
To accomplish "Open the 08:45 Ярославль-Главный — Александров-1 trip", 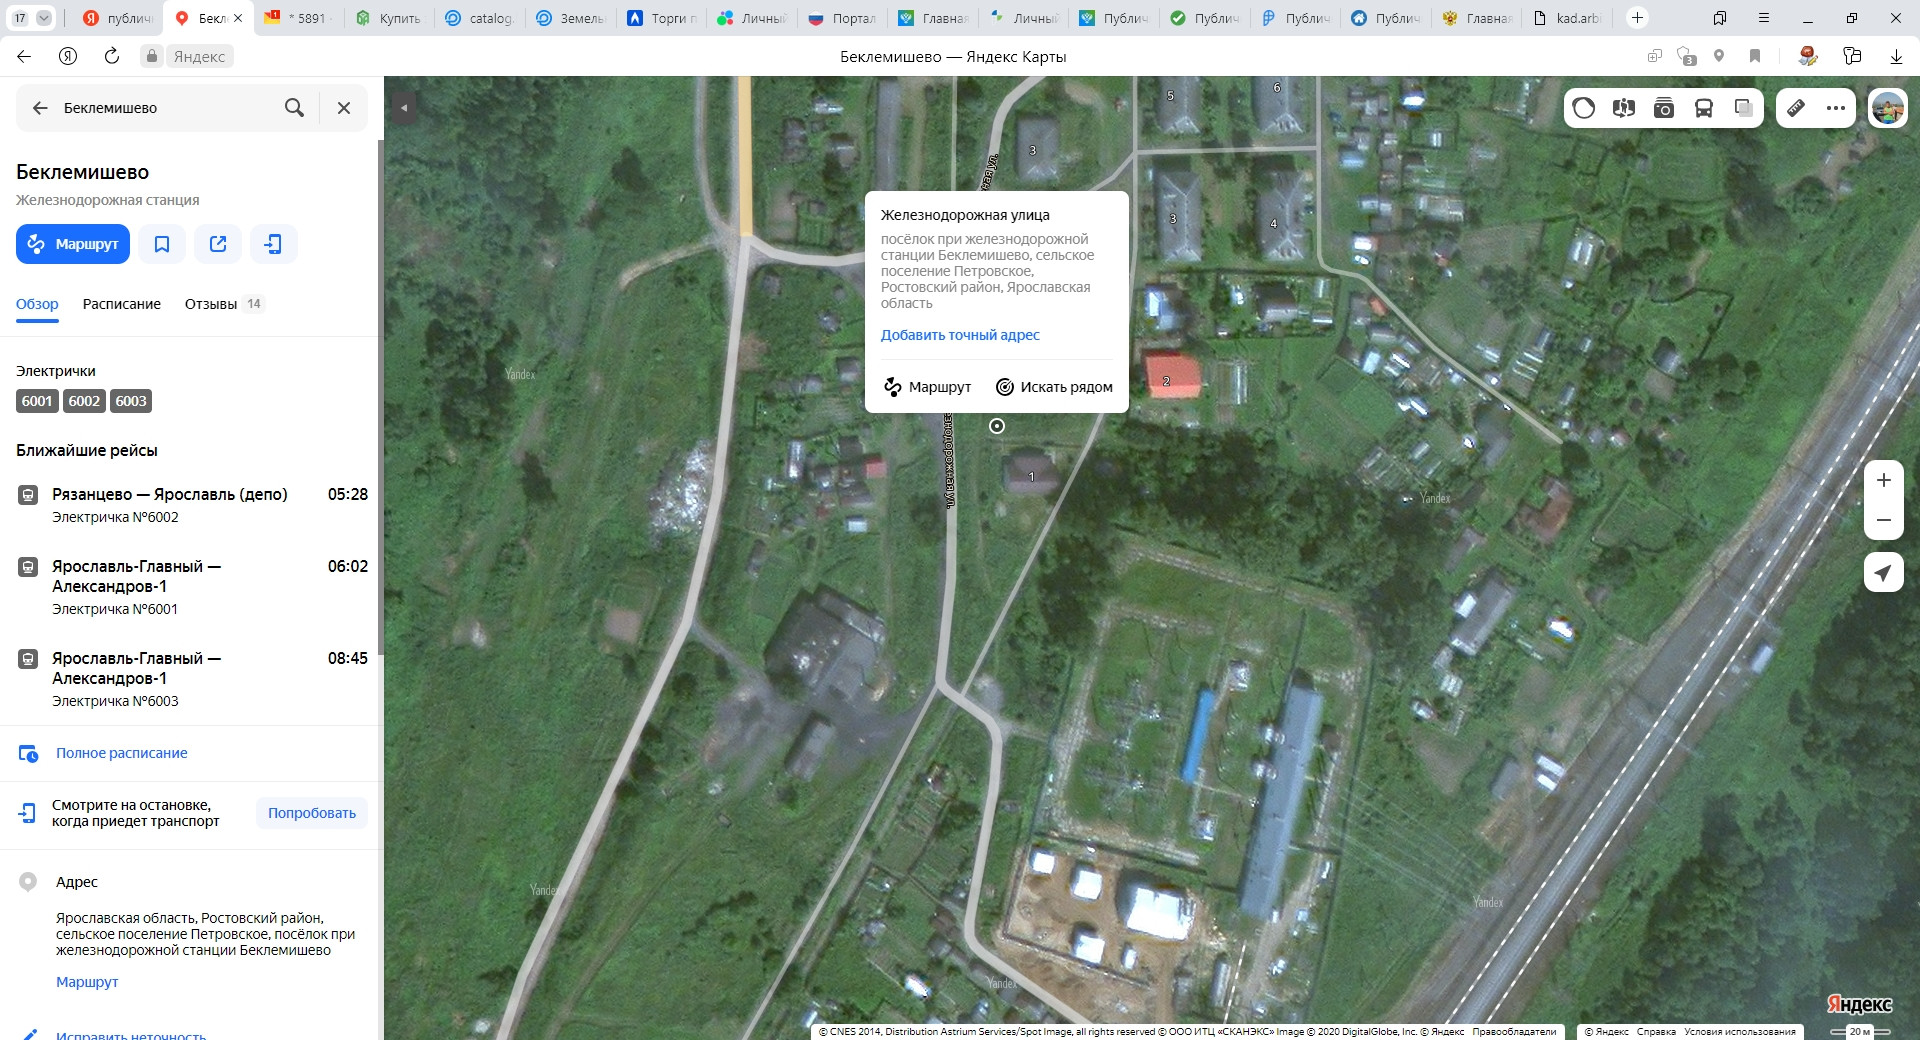I will tap(192, 679).
